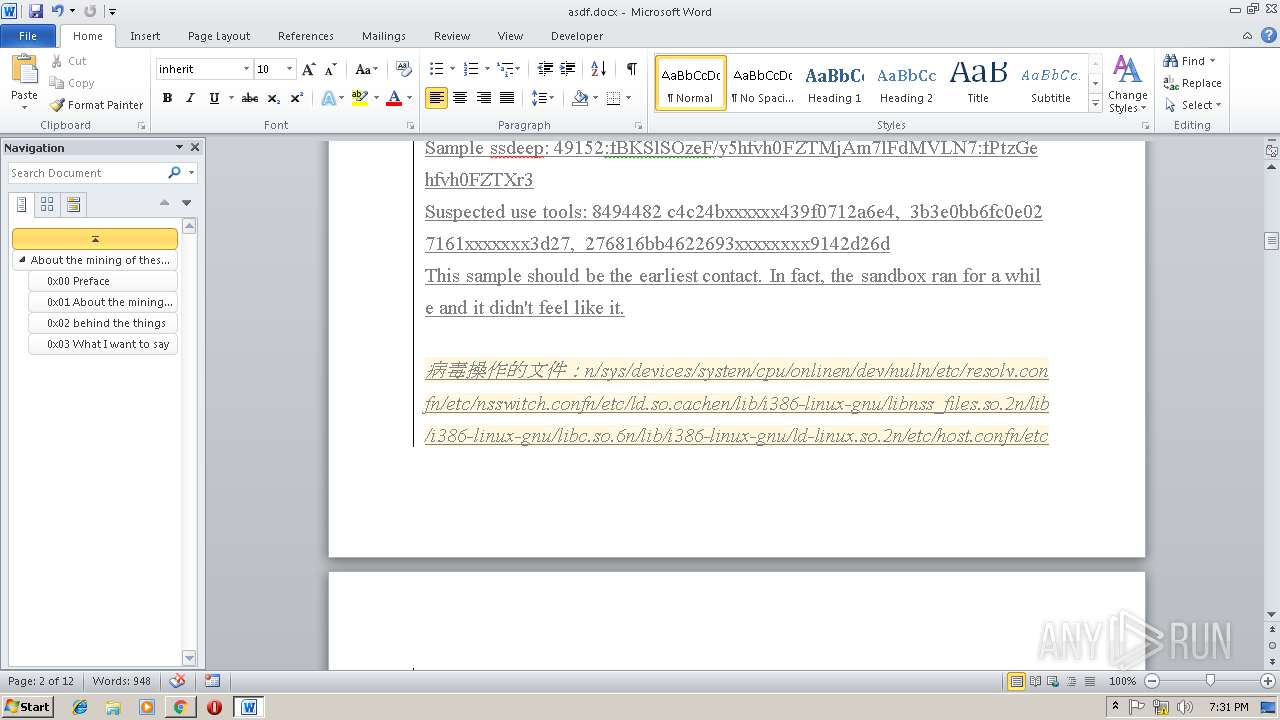
Task: Sort the selected paragraphs
Action: click(598, 69)
